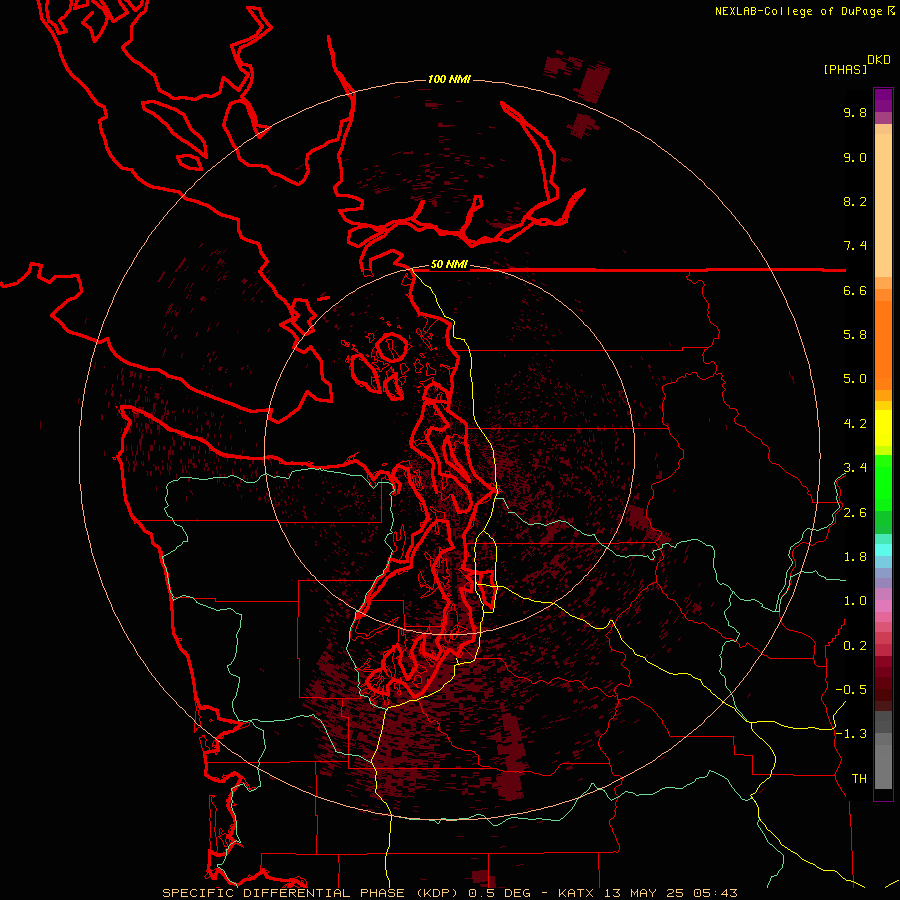Click the dark orange segment of color bar
This screenshot has height=900, width=900.
[x=883, y=344]
